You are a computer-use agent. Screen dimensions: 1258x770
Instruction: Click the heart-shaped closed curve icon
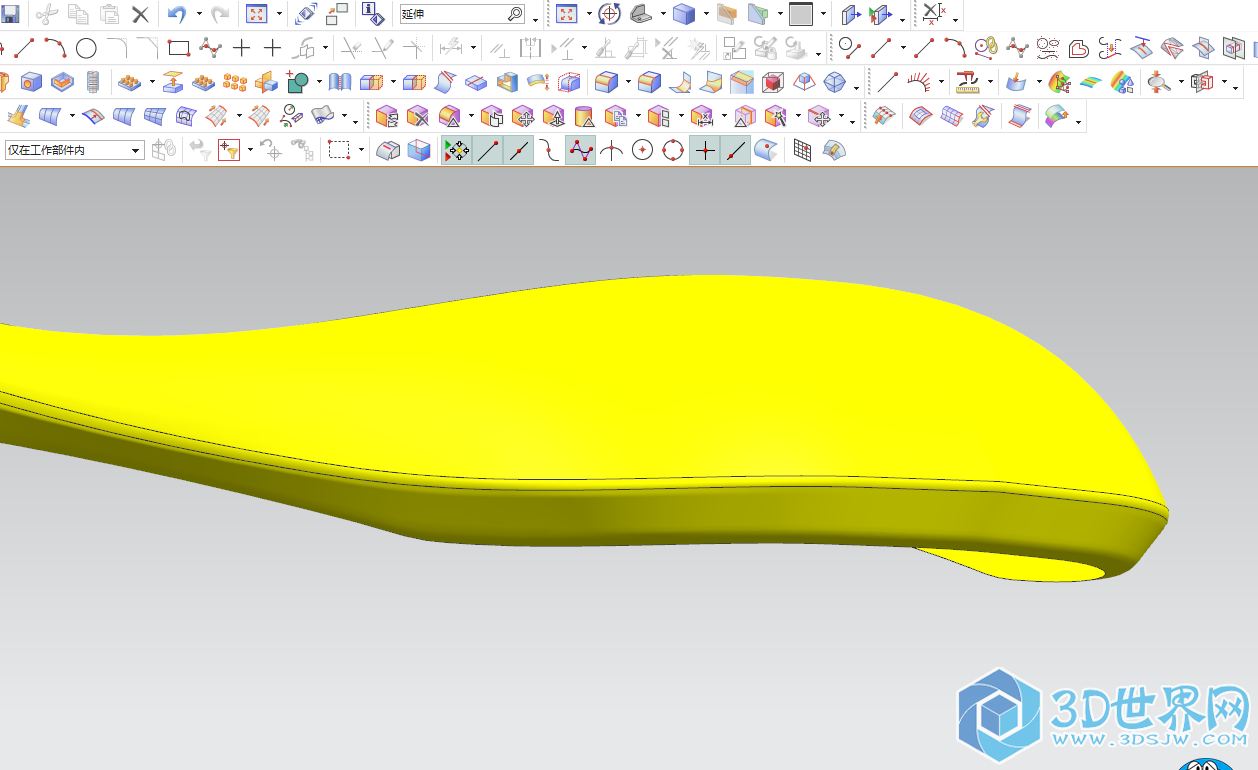[1079, 47]
